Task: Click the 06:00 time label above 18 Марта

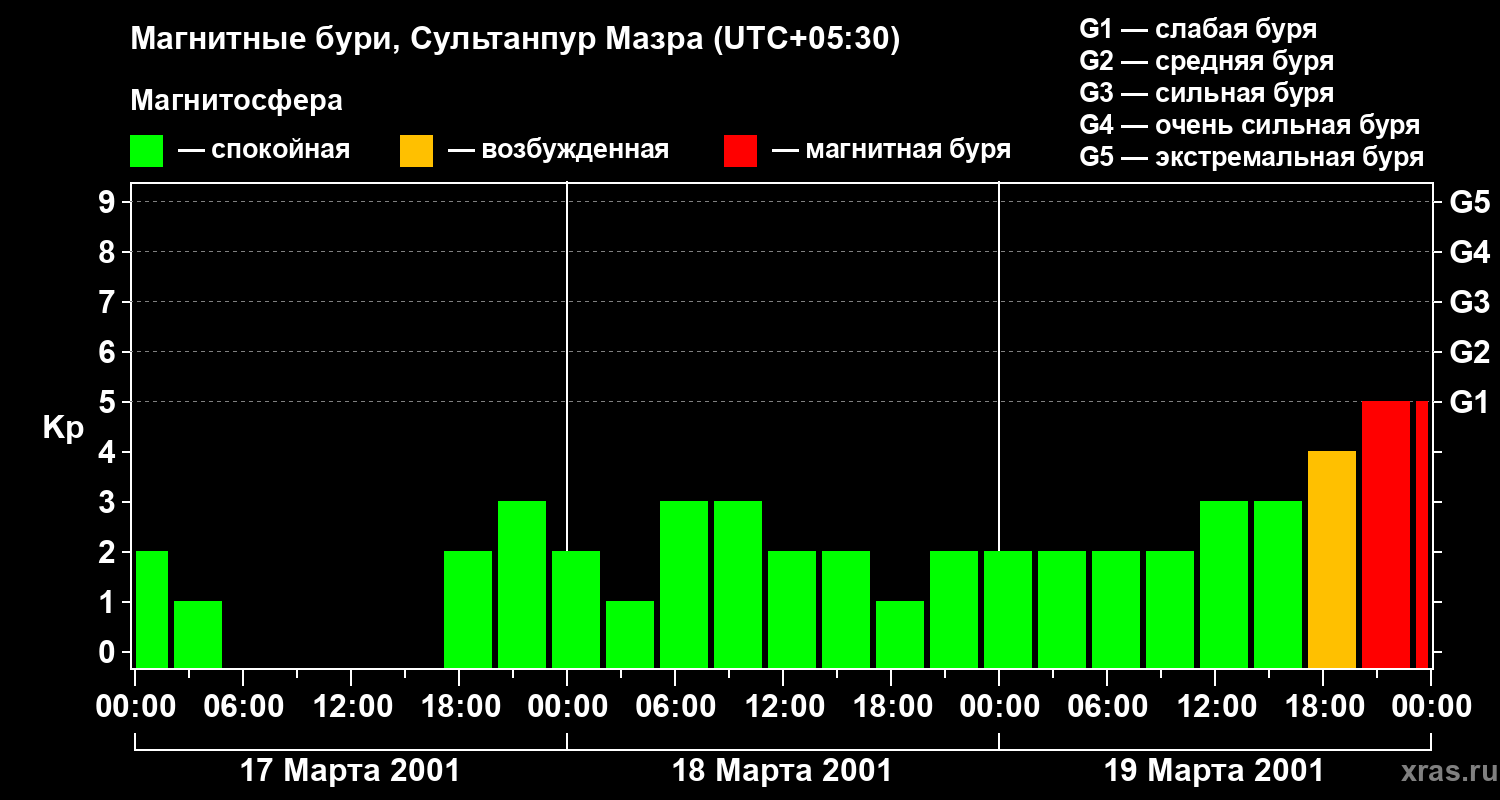Action: [674, 706]
